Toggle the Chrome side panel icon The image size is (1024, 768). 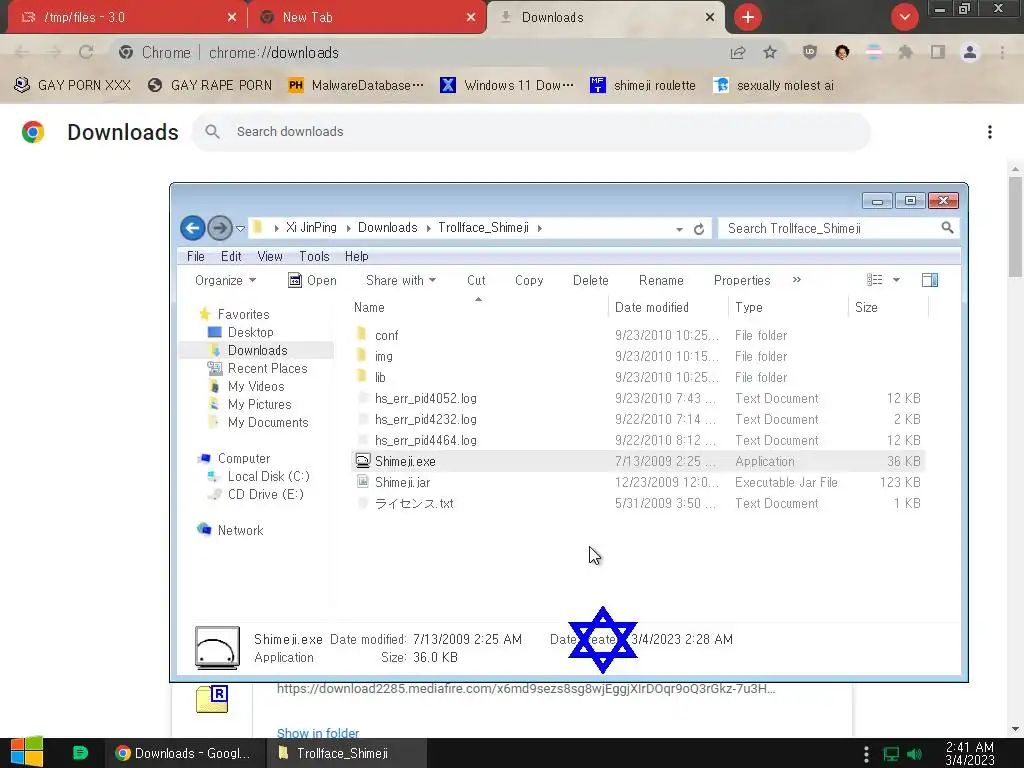point(938,52)
